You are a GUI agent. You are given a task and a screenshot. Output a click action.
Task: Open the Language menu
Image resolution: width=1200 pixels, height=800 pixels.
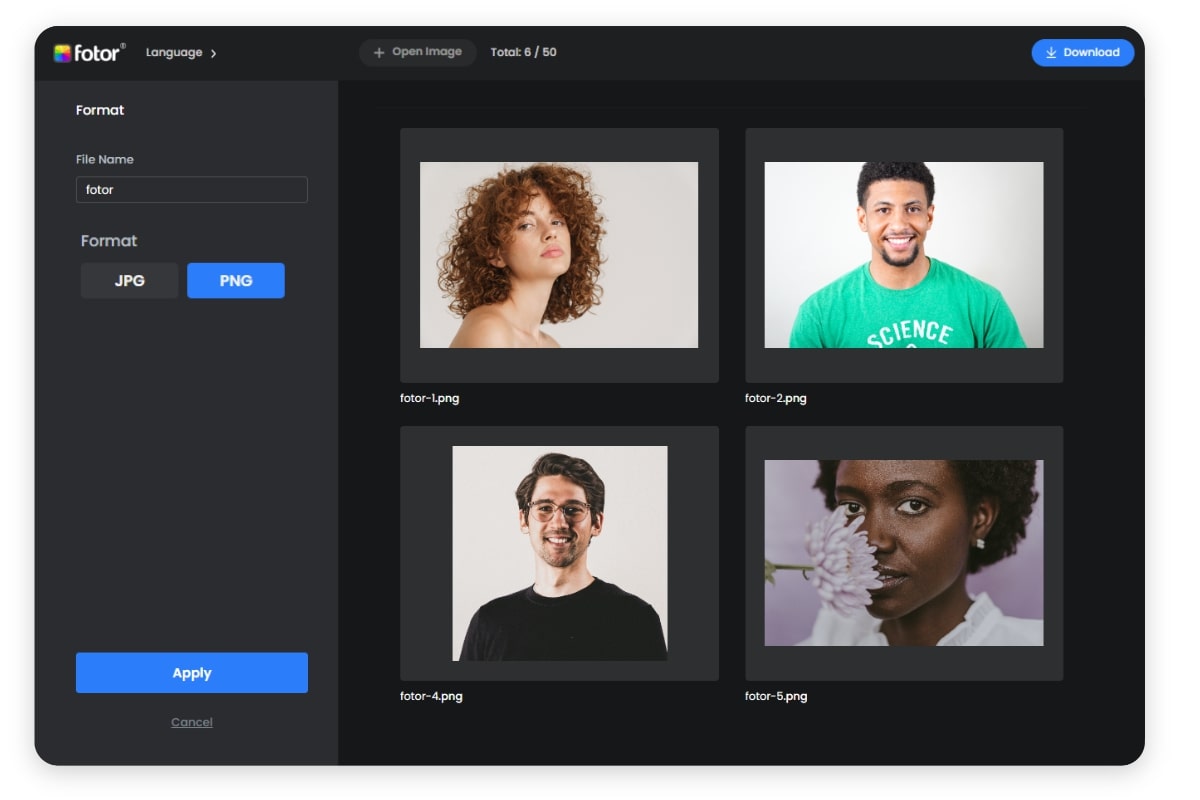(174, 52)
